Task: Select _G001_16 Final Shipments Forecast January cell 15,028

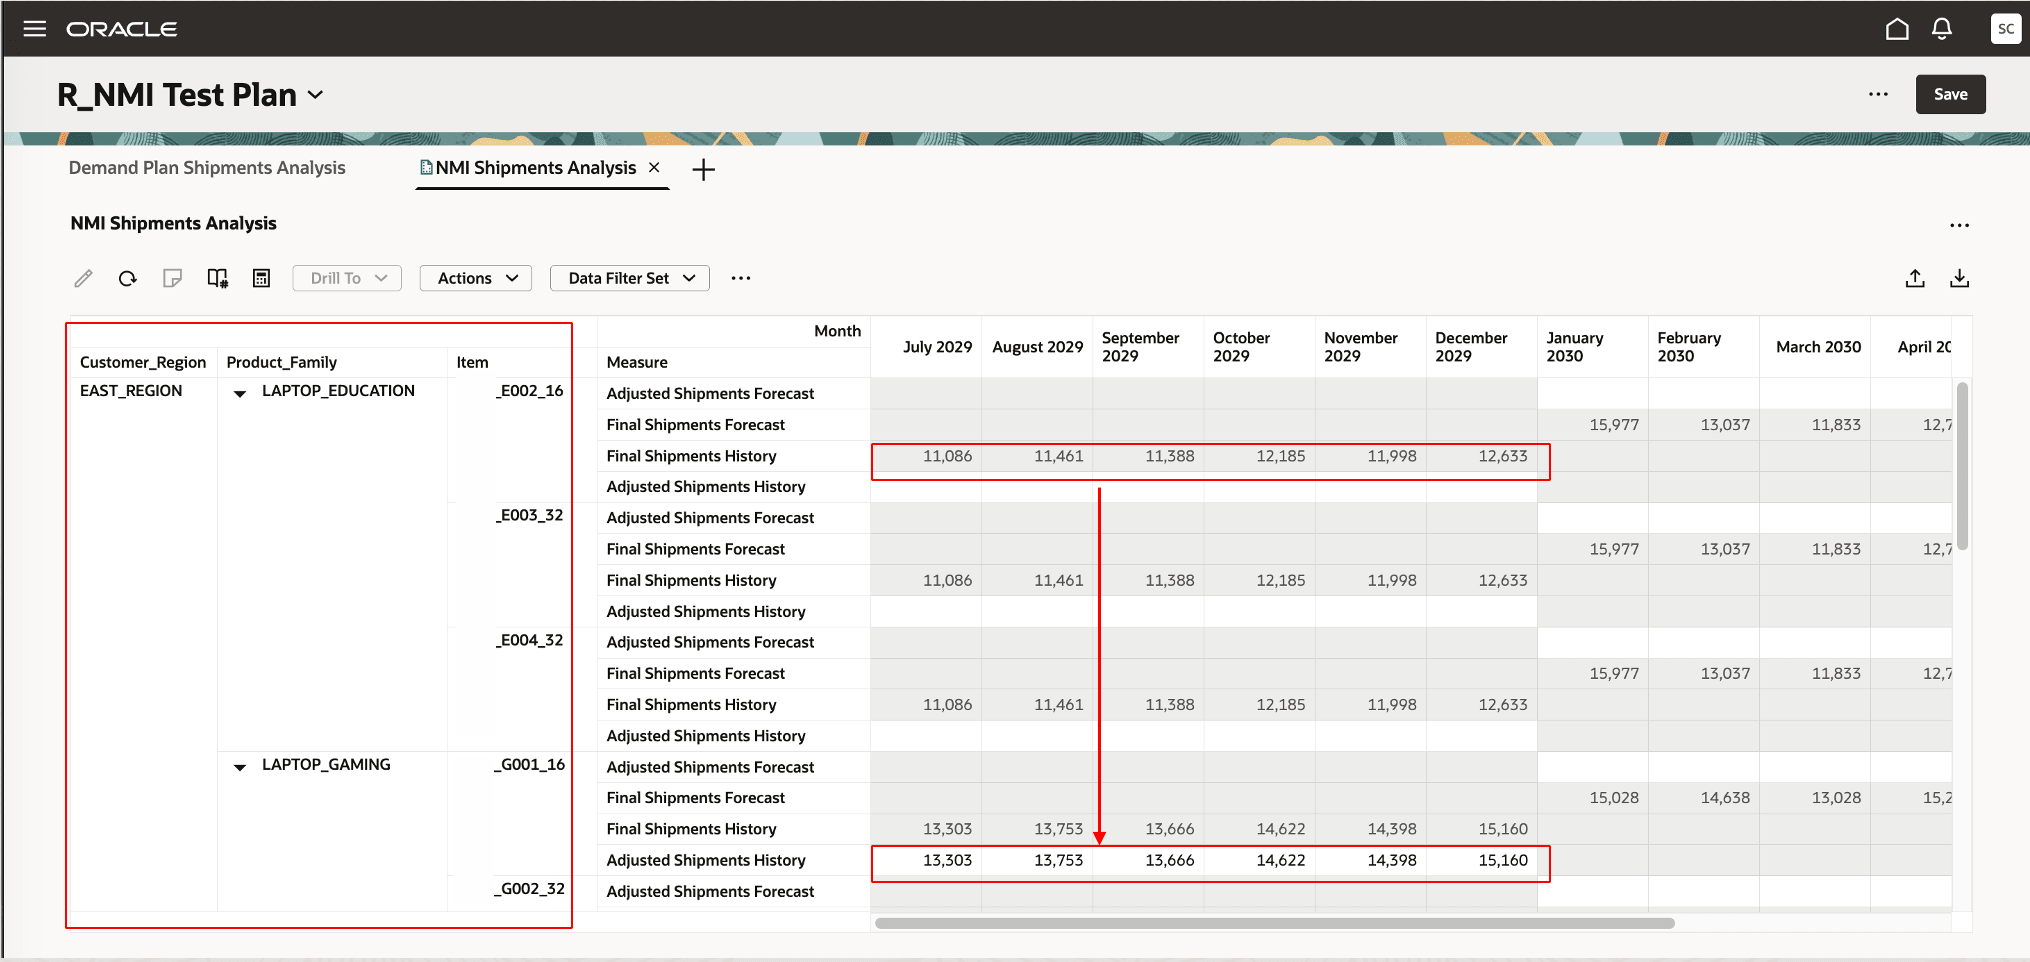Action: tap(1593, 798)
